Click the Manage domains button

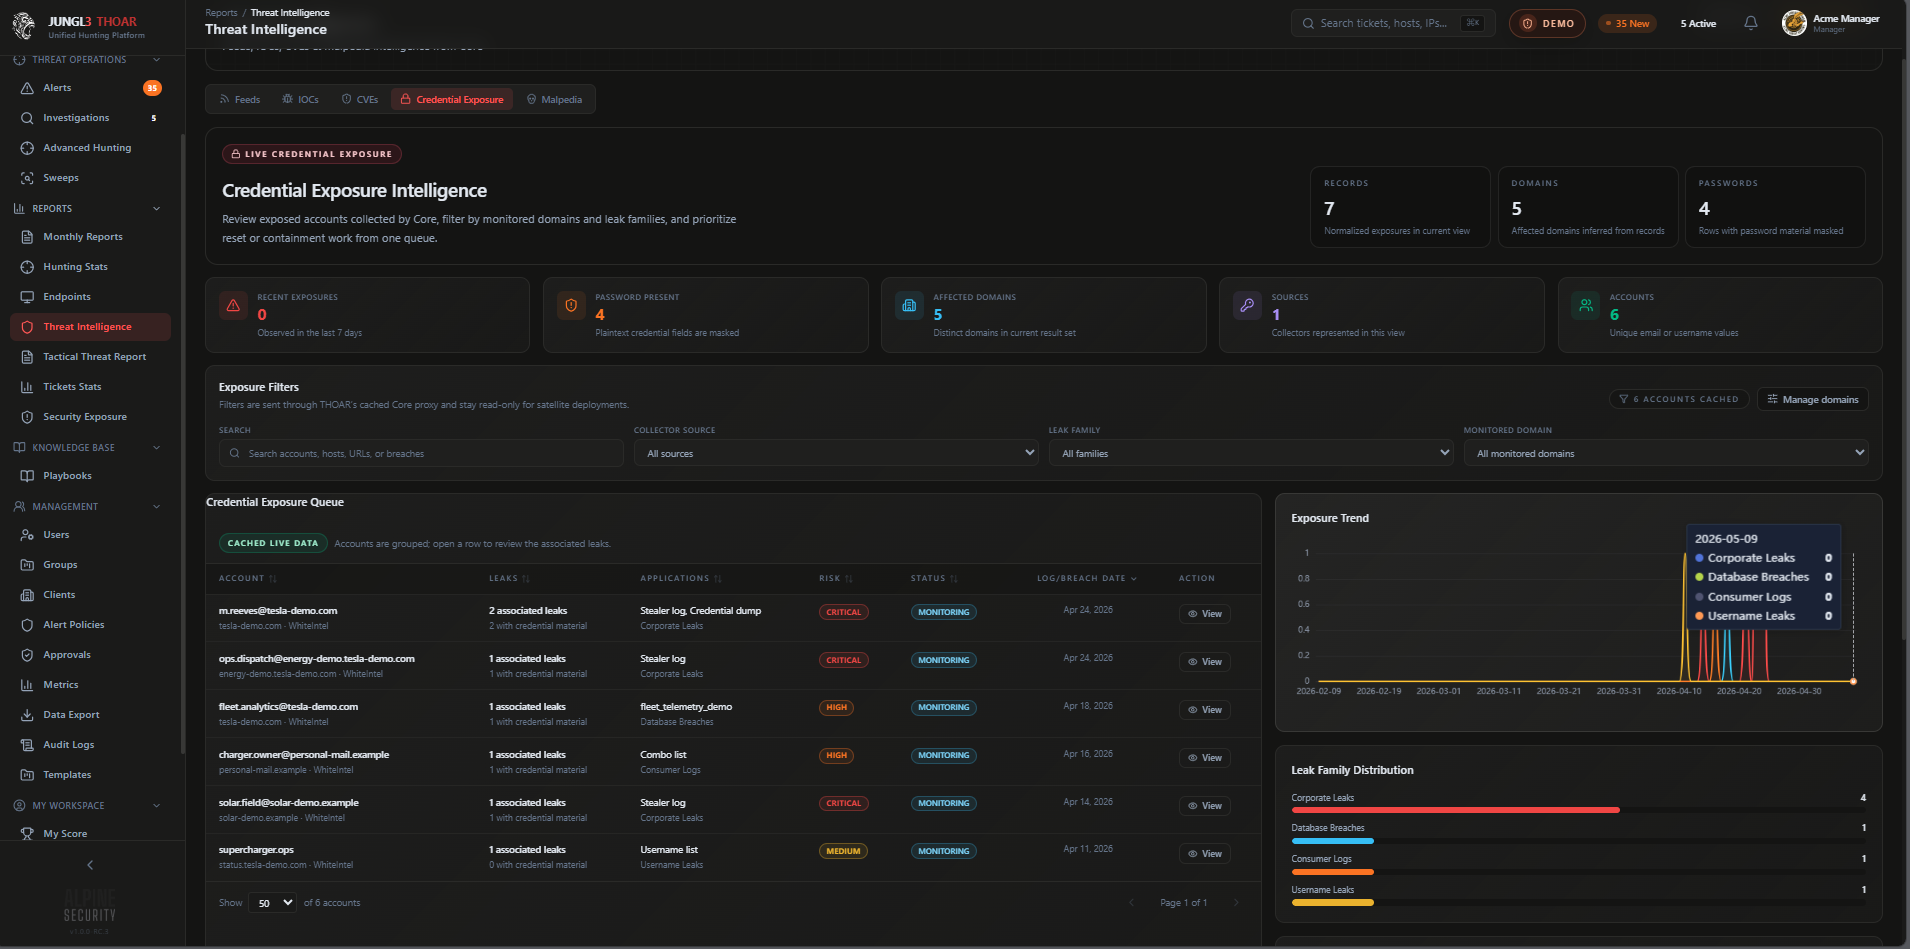pos(1813,399)
